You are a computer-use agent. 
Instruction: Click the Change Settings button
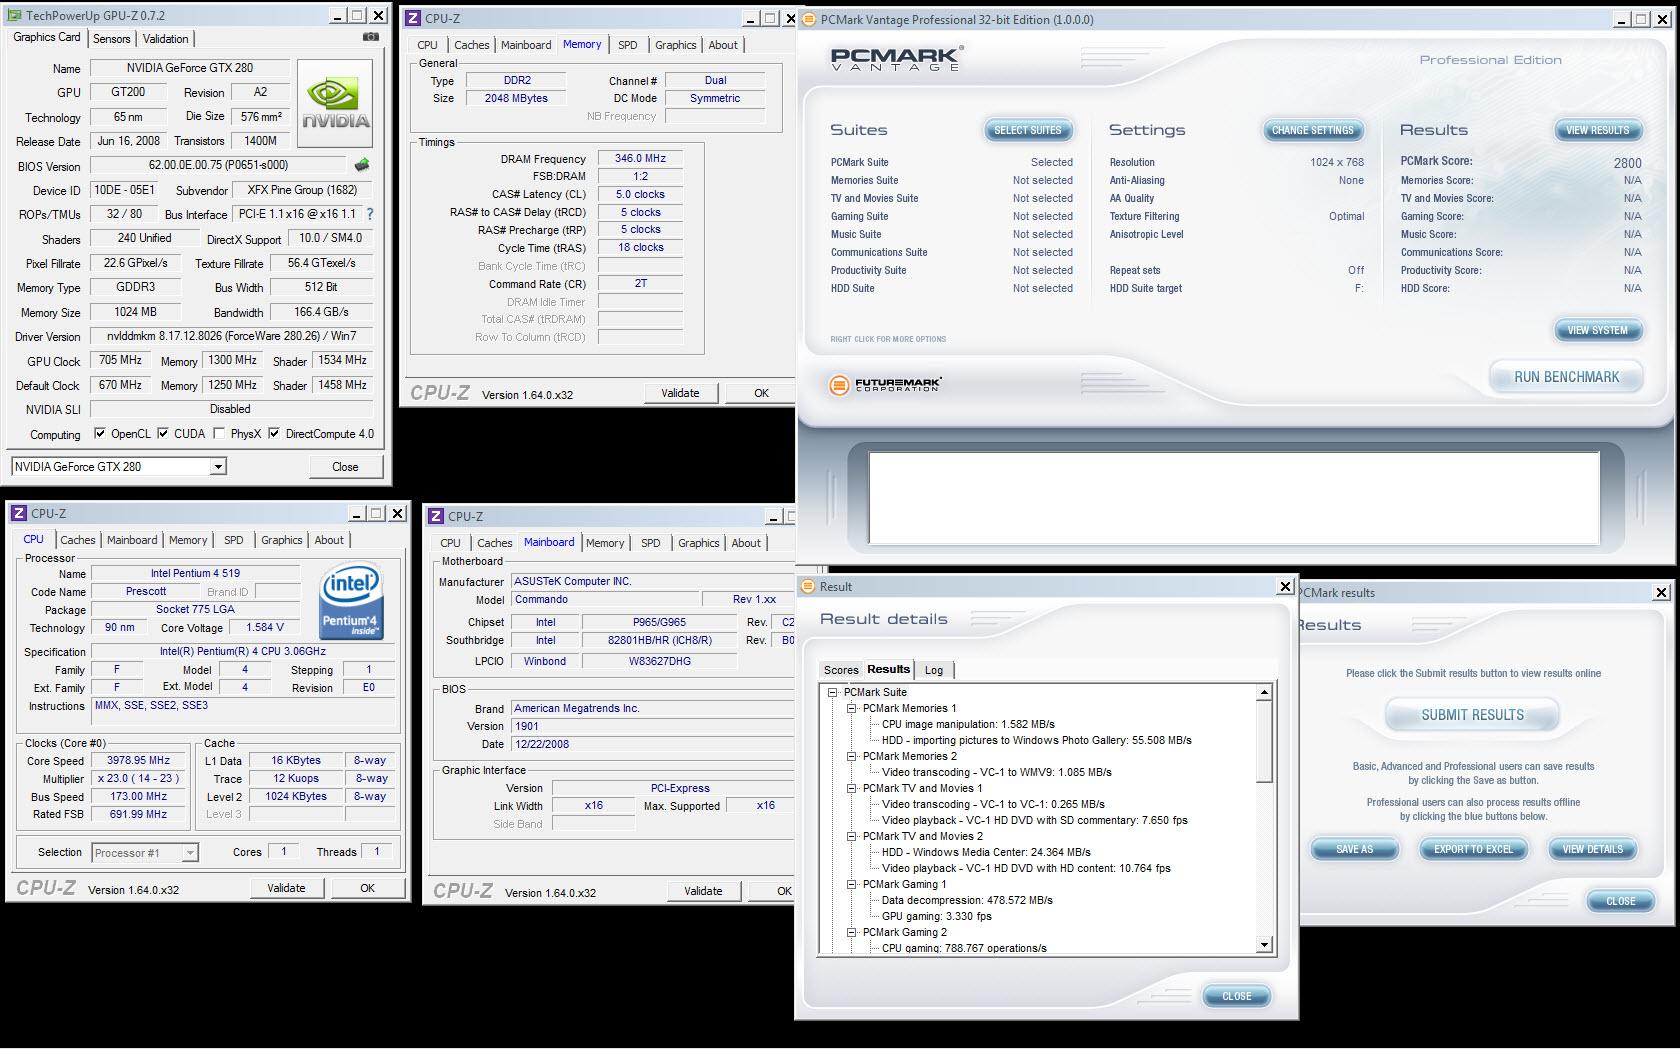(x=1312, y=130)
